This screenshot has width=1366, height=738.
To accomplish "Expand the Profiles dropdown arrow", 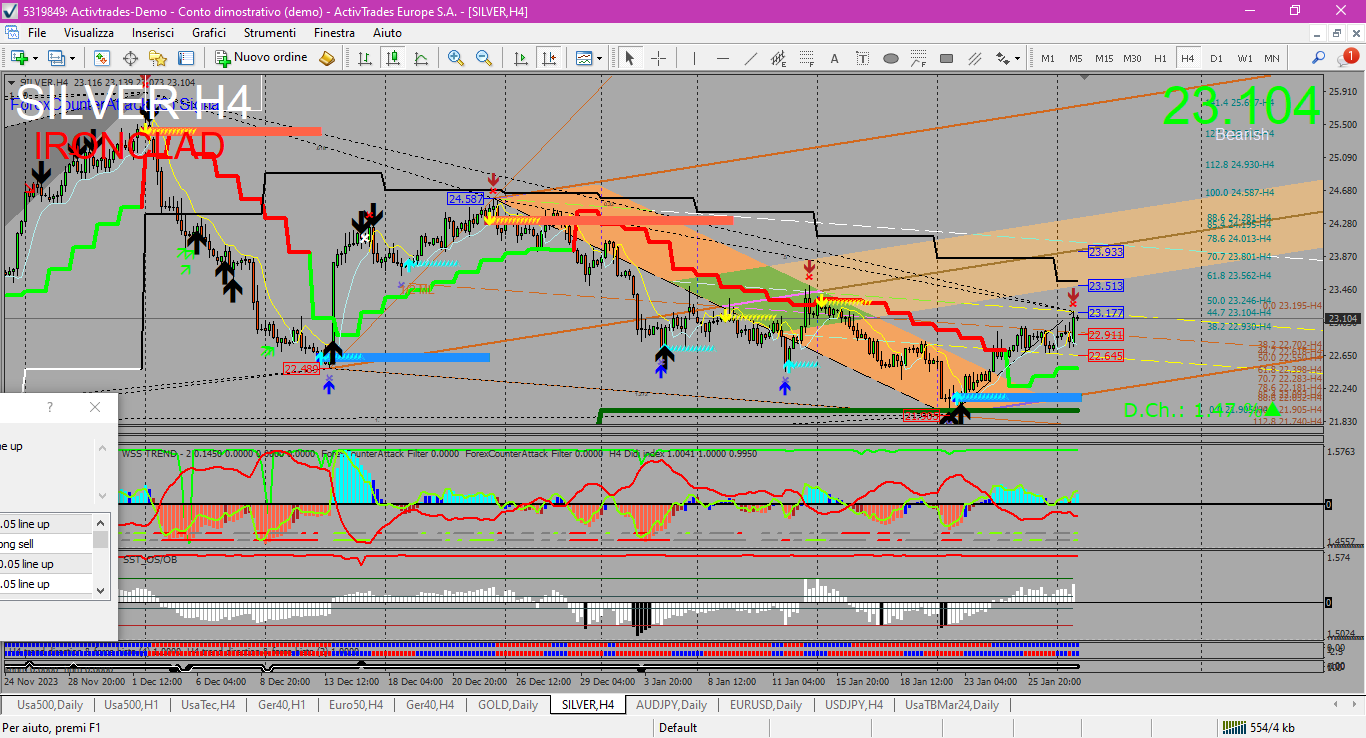I will [72, 58].
